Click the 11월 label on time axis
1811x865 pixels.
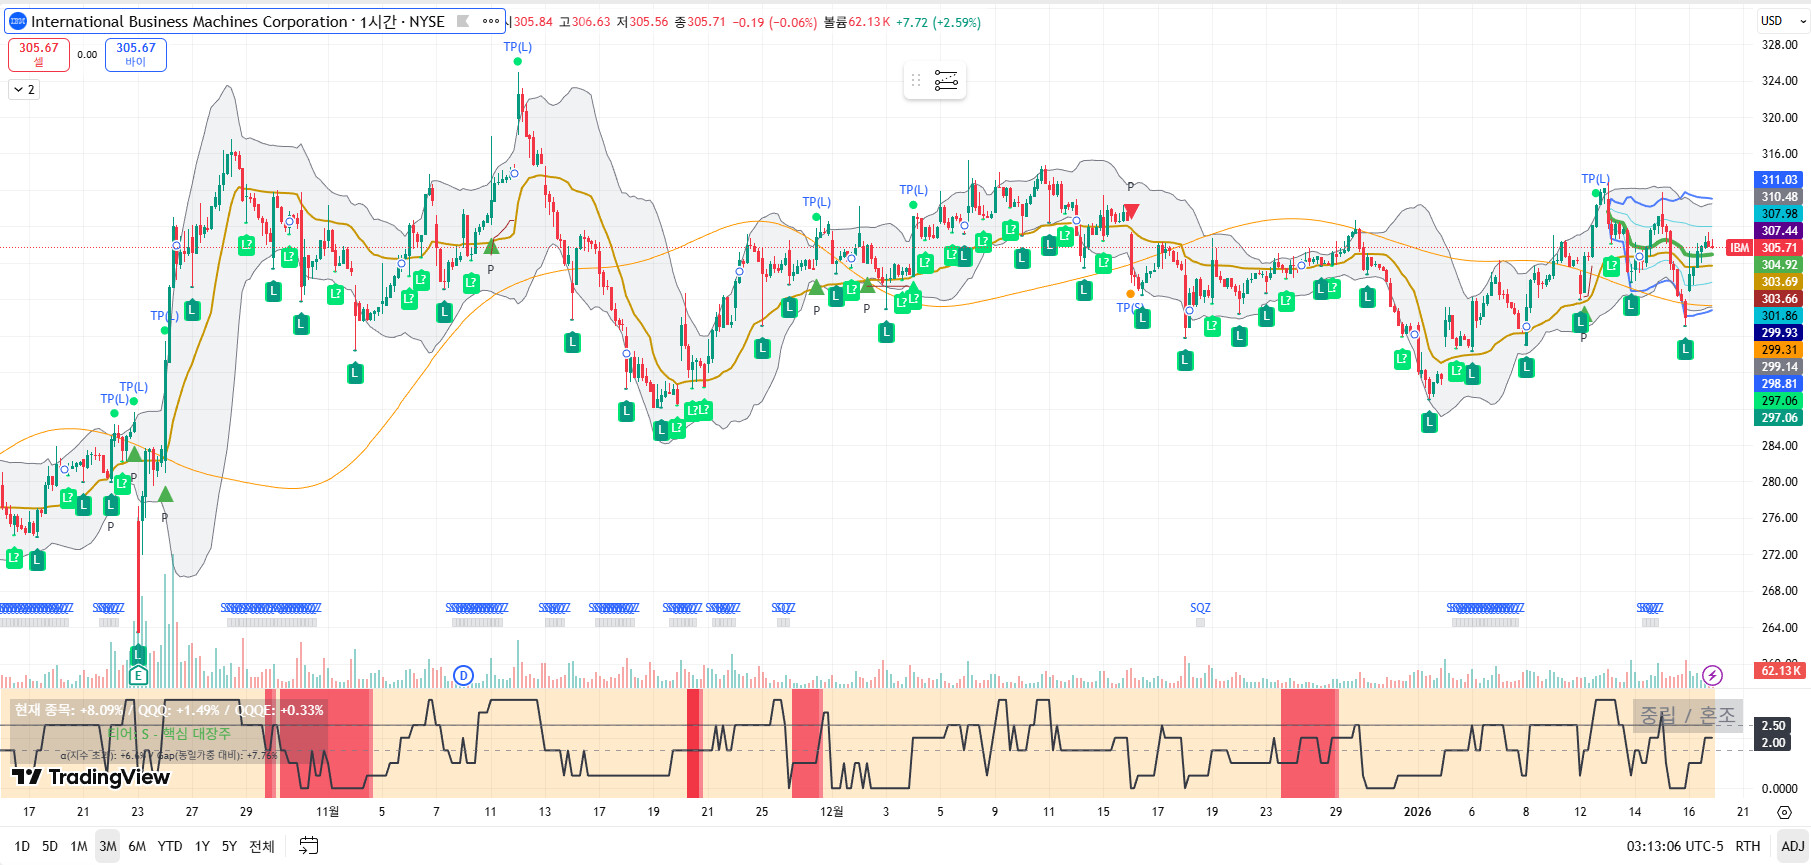click(x=327, y=812)
